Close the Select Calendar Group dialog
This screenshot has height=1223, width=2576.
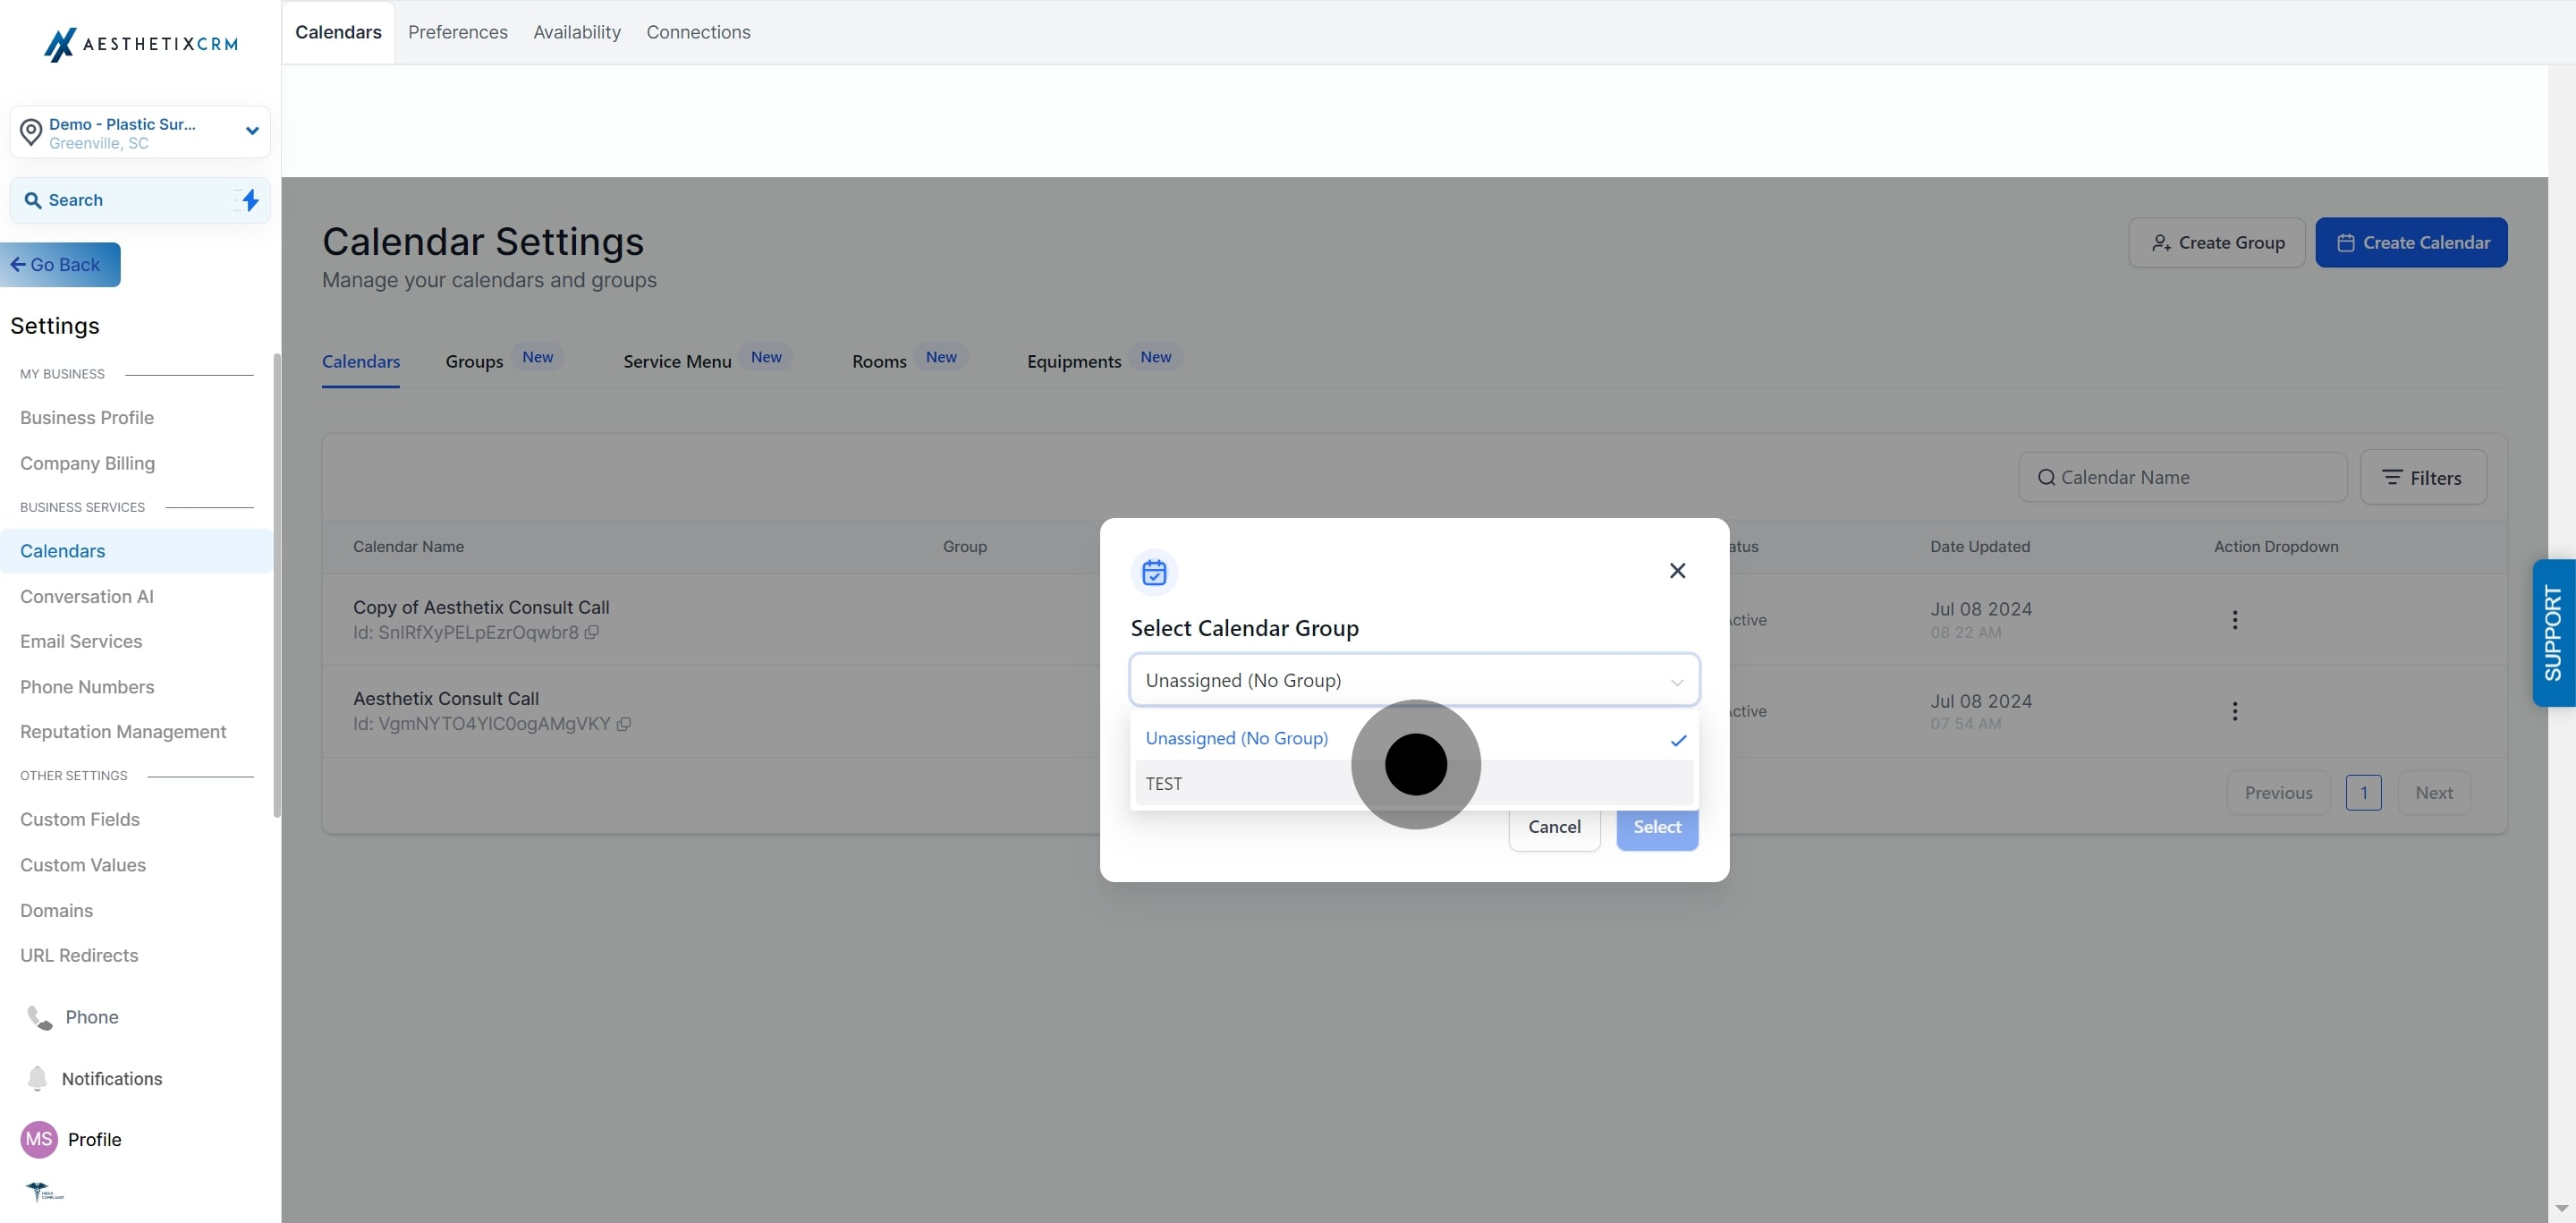(x=1677, y=571)
